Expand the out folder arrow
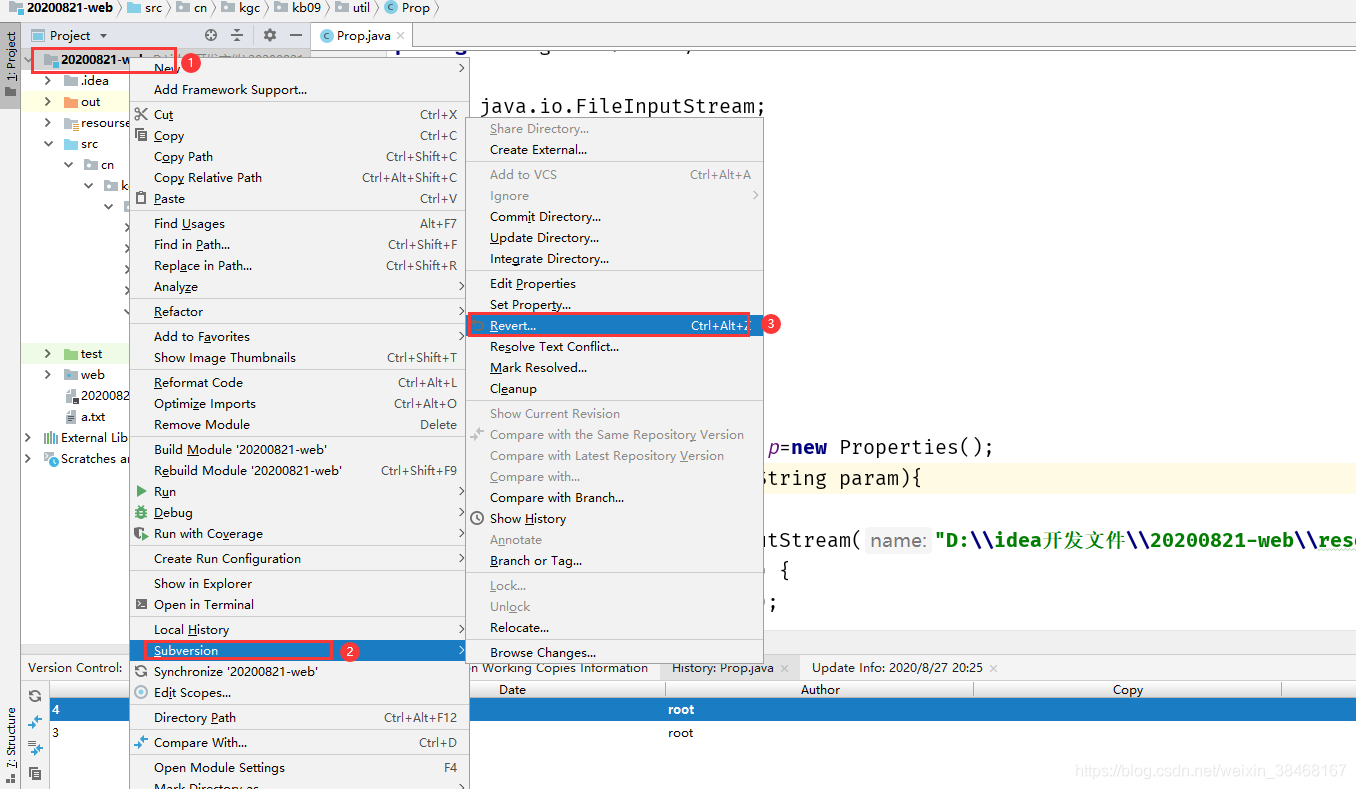Viewport: 1356px width, 789px height. 48,102
